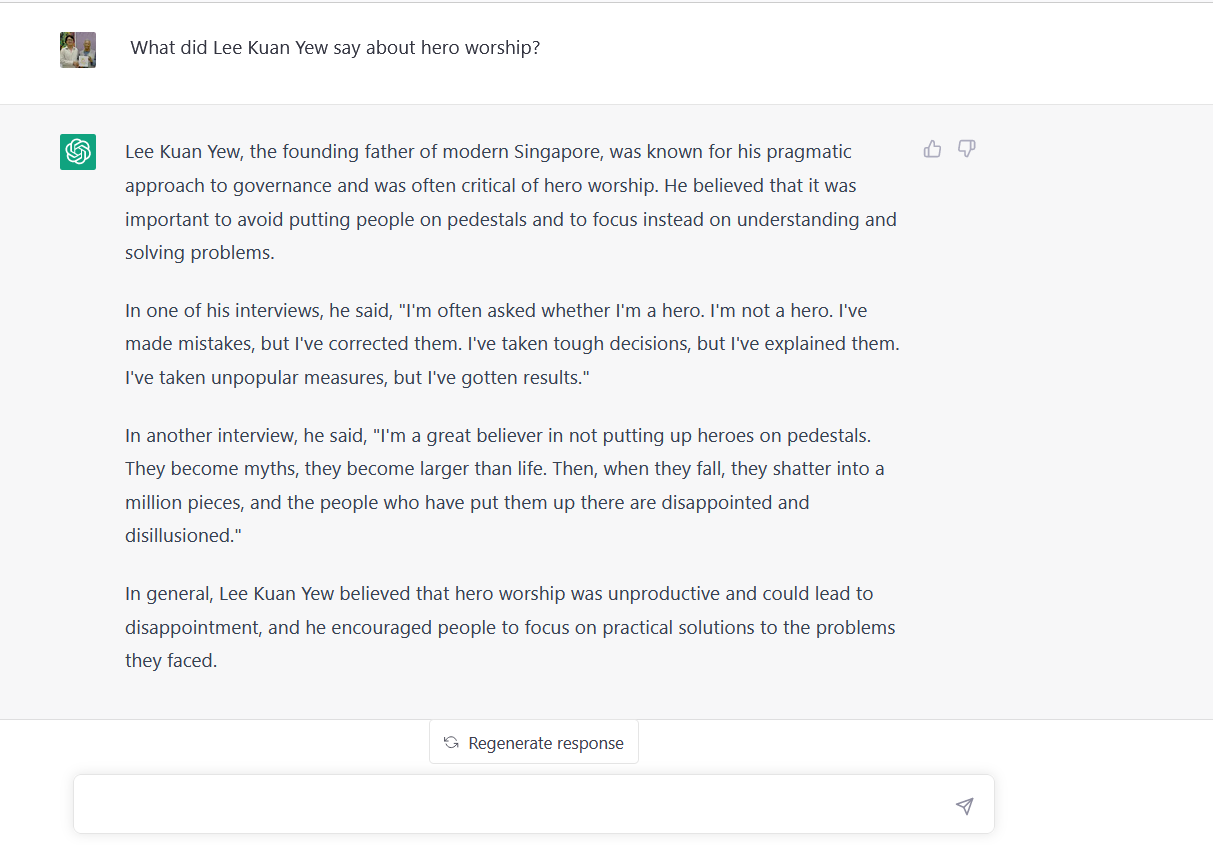Click the sentence "I'm not a hero."
Image resolution: width=1213 pixels, height=845 pixels.
click(x=771, y=311)
